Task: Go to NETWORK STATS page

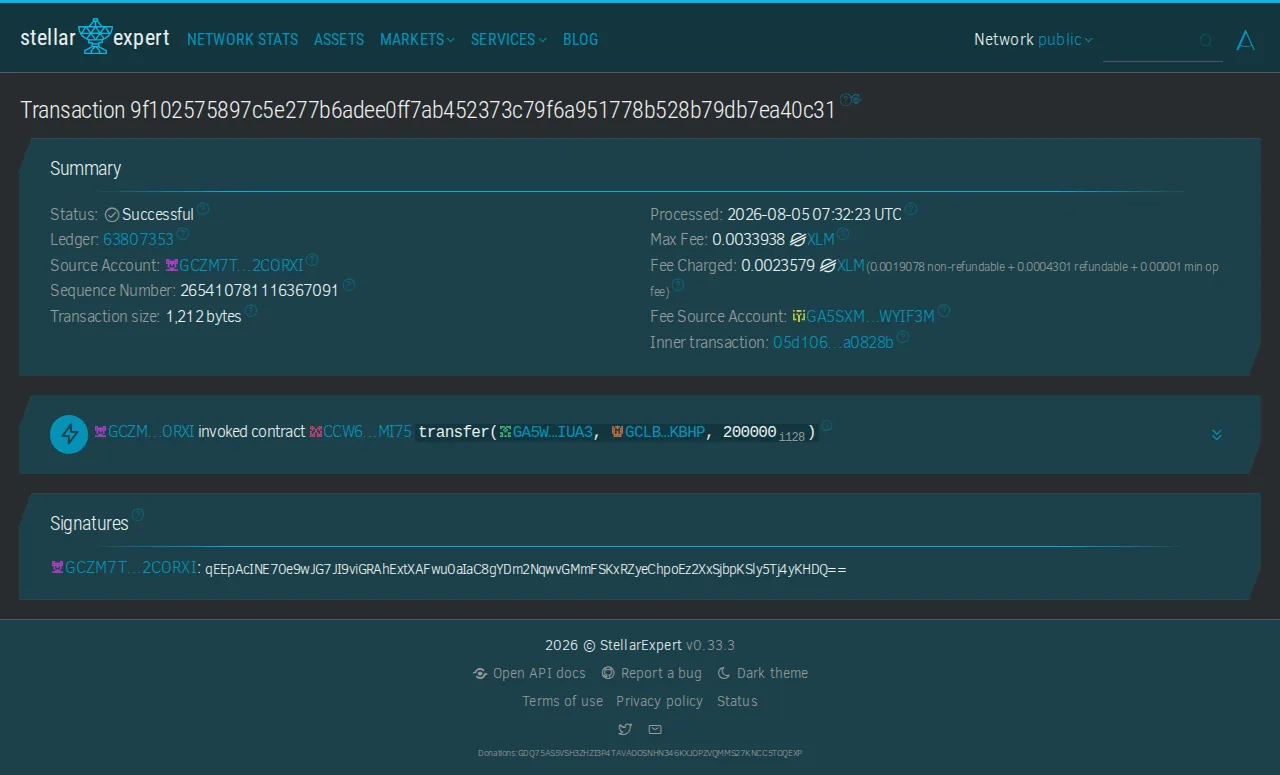Action: 242,39
